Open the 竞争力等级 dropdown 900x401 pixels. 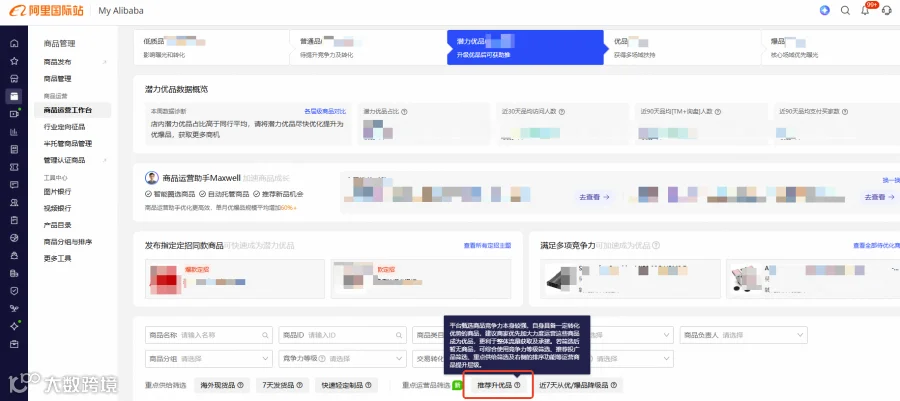pyautogui.click(x=342, y=359)
